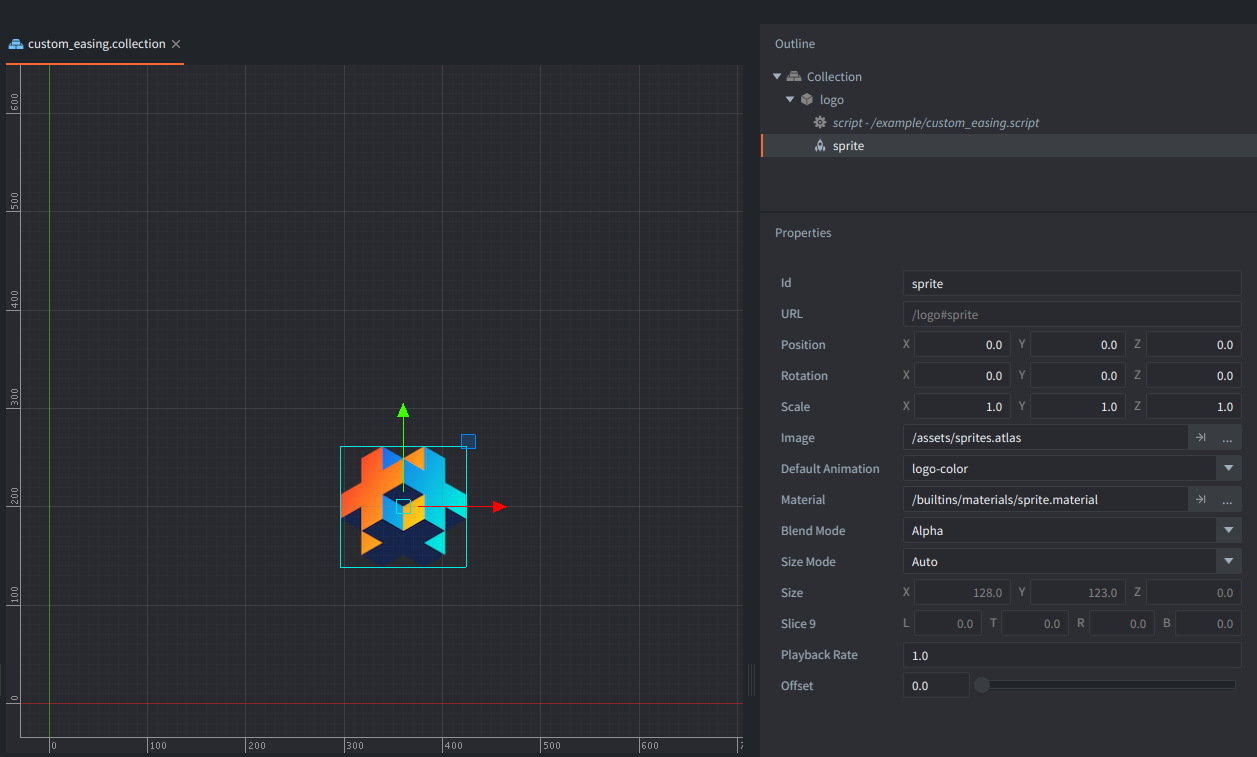This screenshot has width=1257, height=757.
Task: Open the Default Animation dropdown
Action: [1228, 469]
